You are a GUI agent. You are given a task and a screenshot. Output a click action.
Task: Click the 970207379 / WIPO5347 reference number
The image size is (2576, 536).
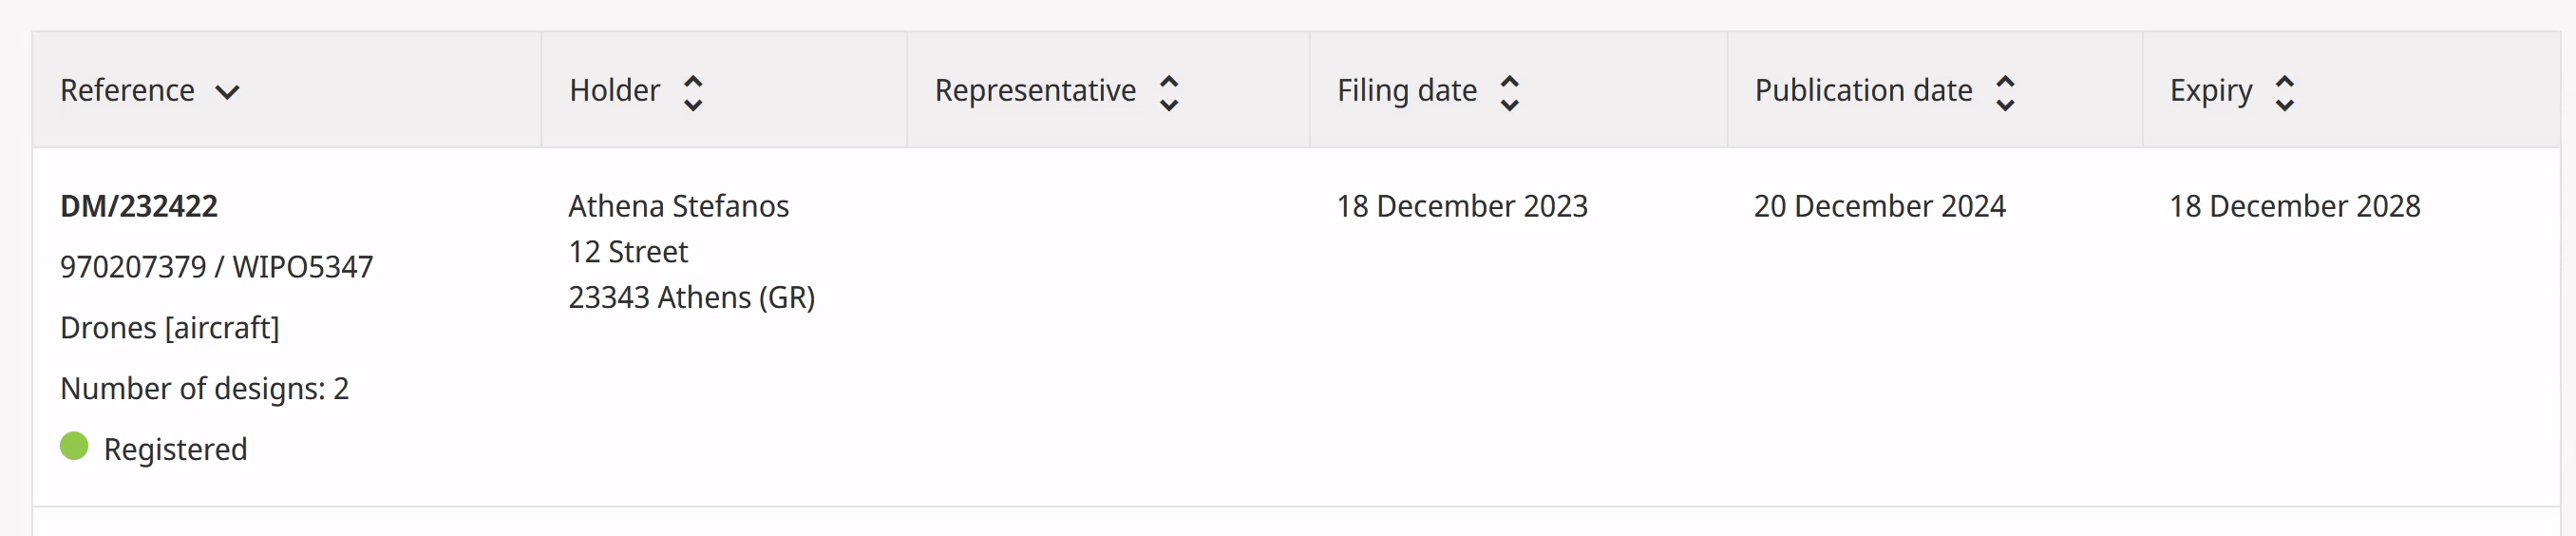[216, 267]
